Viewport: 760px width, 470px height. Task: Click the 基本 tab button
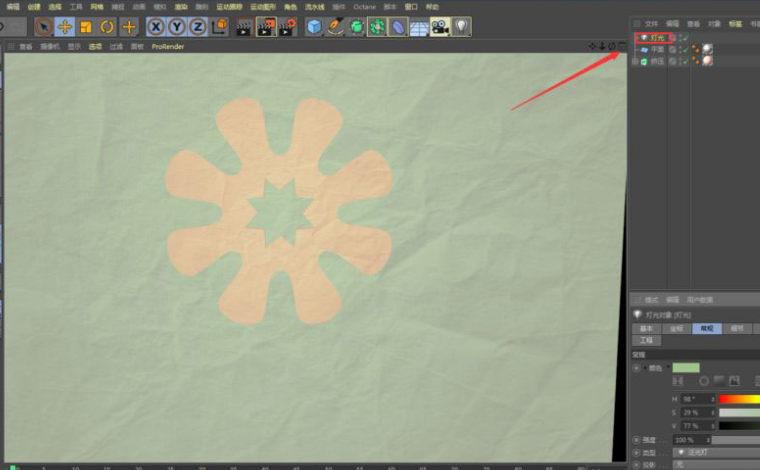646,328
